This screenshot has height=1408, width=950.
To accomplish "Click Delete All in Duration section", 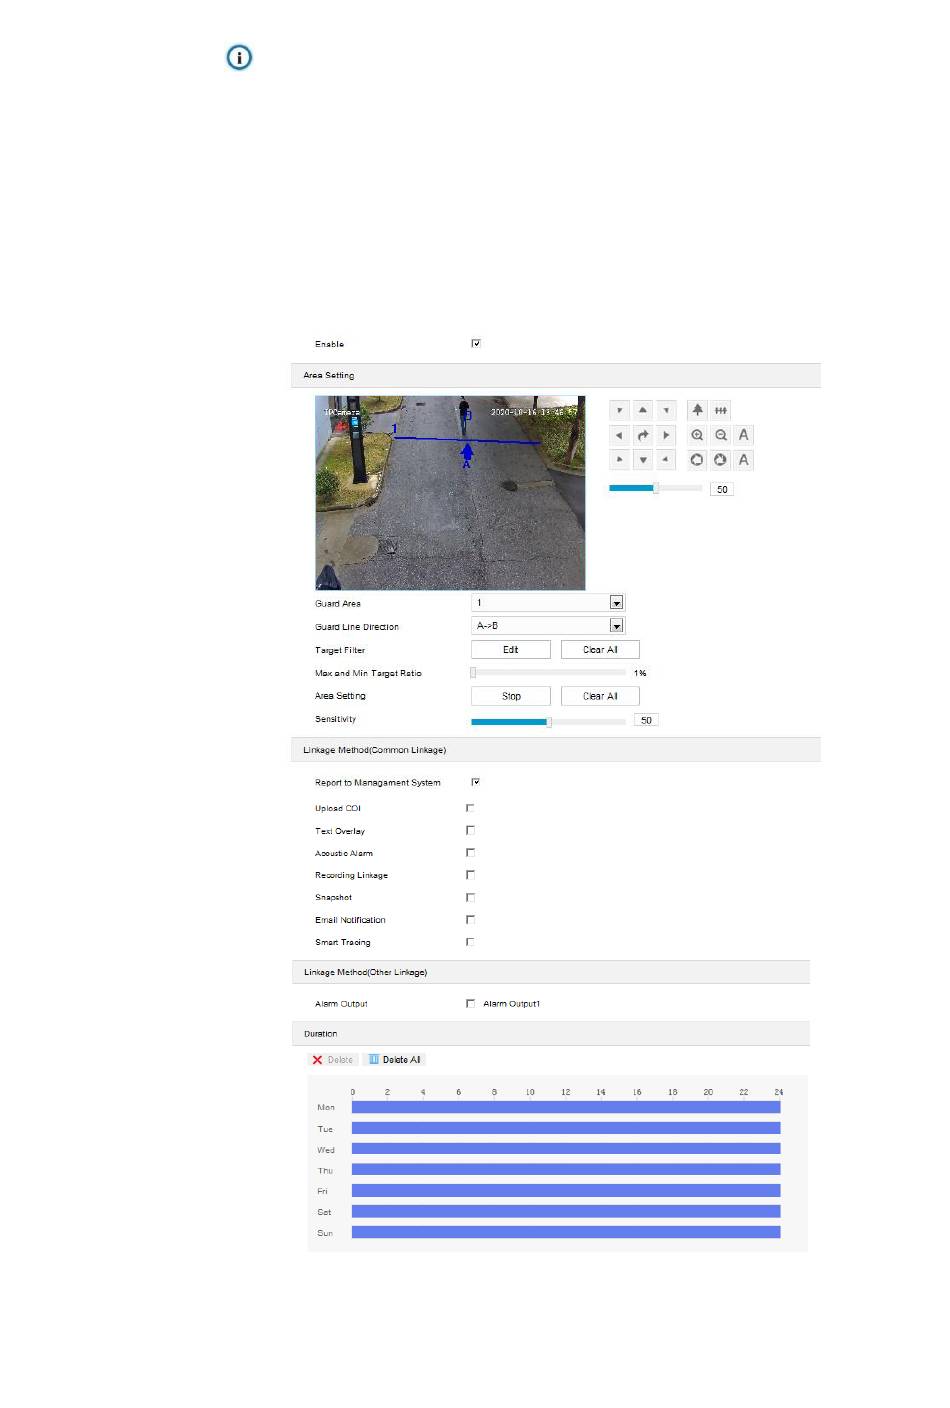I will pos(394,1059).
